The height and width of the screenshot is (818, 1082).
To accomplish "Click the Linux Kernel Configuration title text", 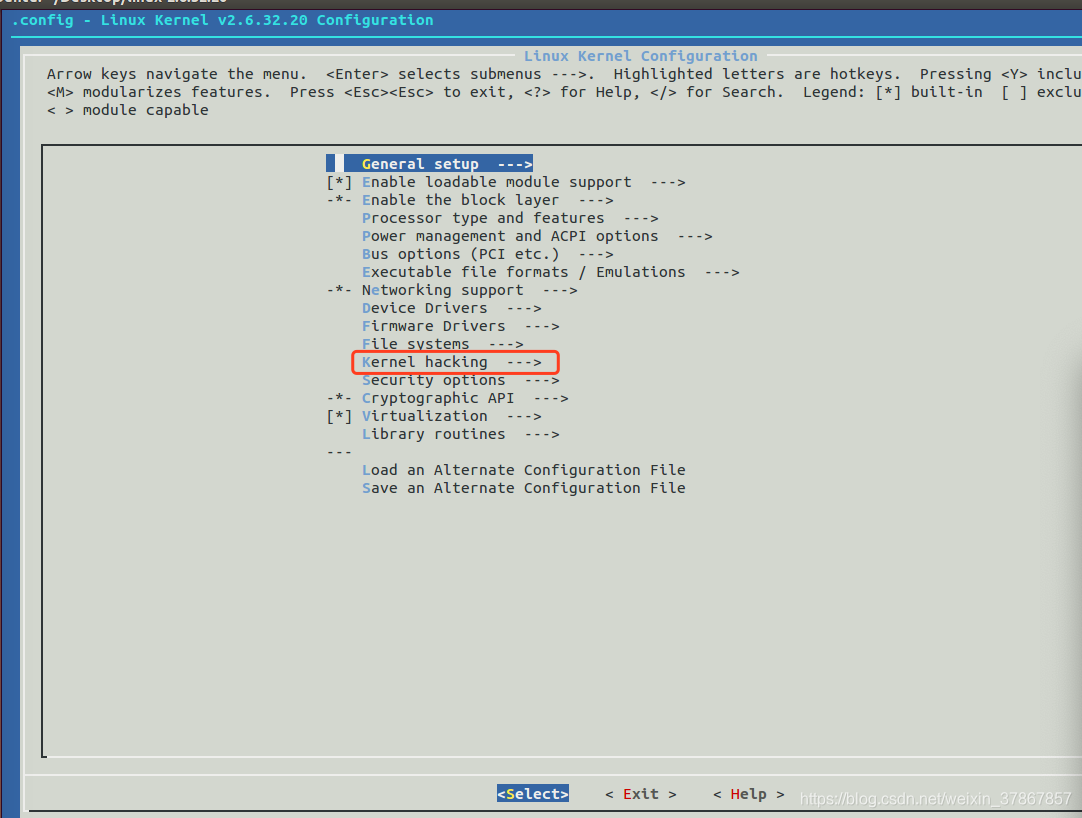I will (x=640, y=56).
